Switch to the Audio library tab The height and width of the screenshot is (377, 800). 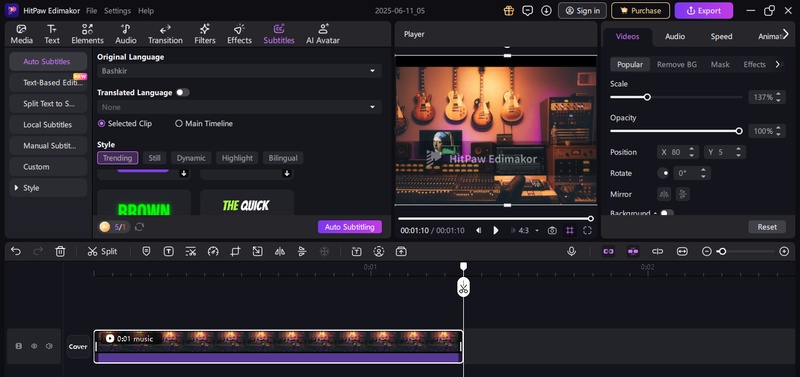(126, 34)
